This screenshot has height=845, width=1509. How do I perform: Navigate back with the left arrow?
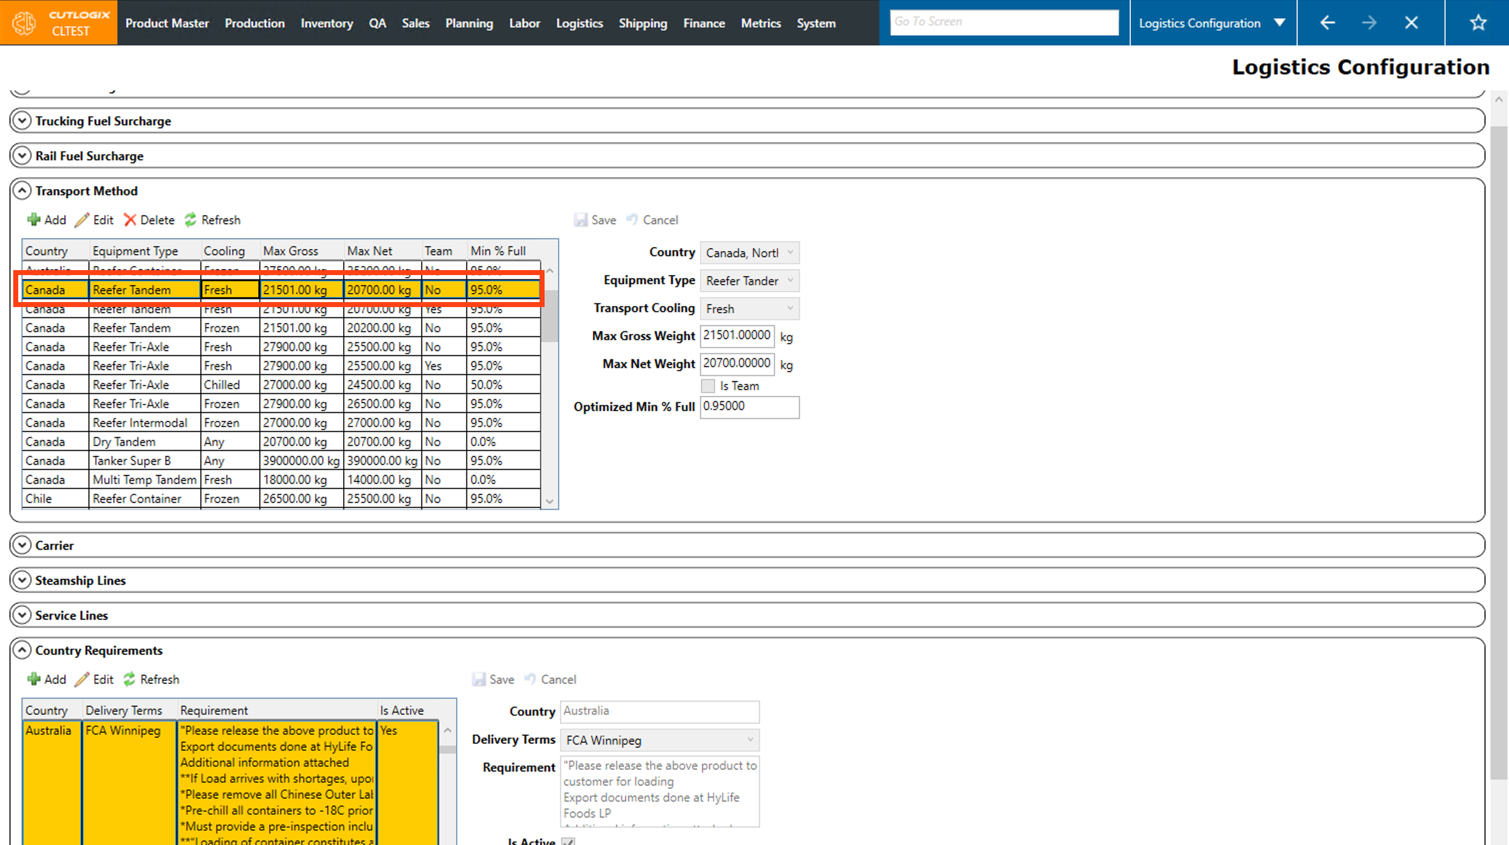point(1327,23)
